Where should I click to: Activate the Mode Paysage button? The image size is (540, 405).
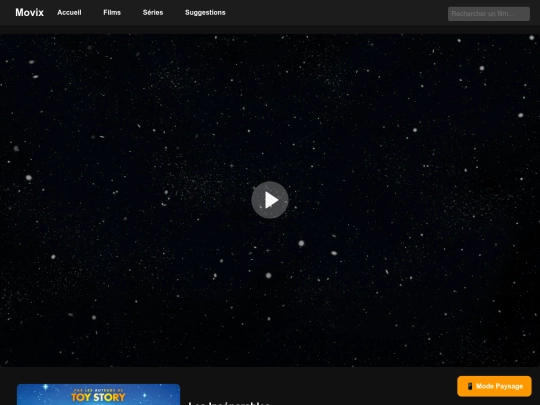click(494, 386)
